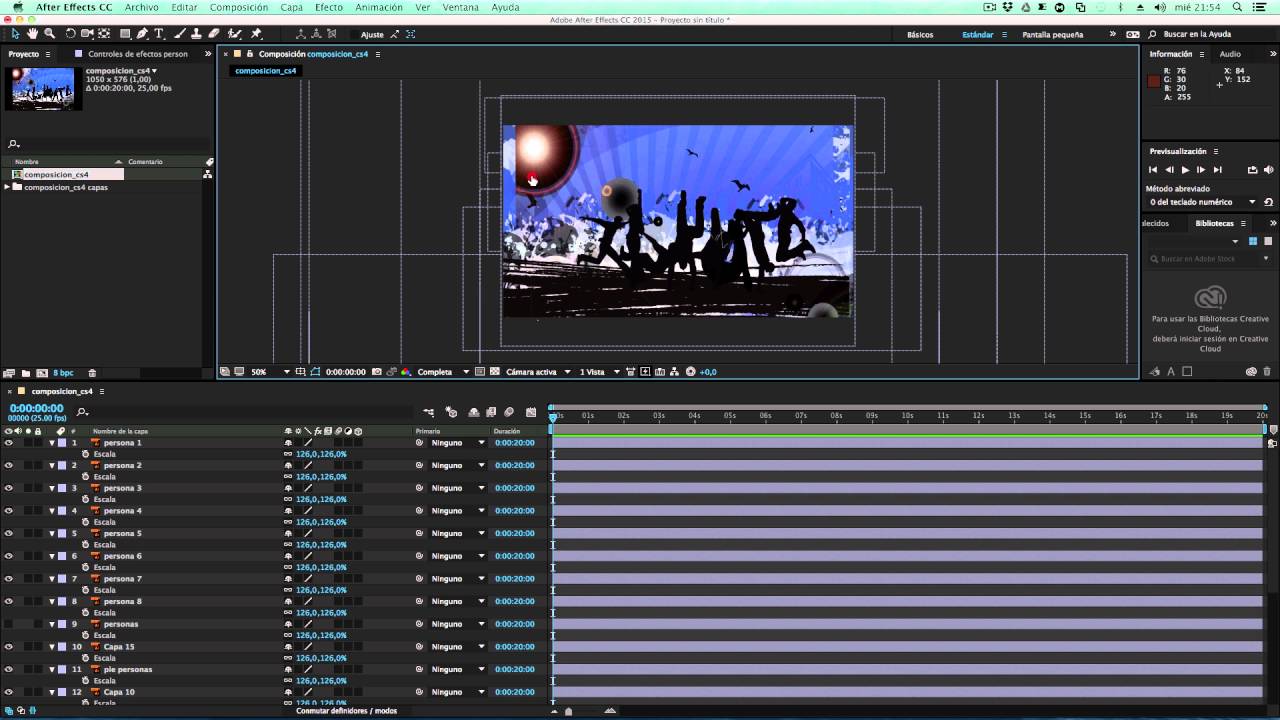
Task: Play the preview in Previsualización panel
Action: [x=1185, y=170]
